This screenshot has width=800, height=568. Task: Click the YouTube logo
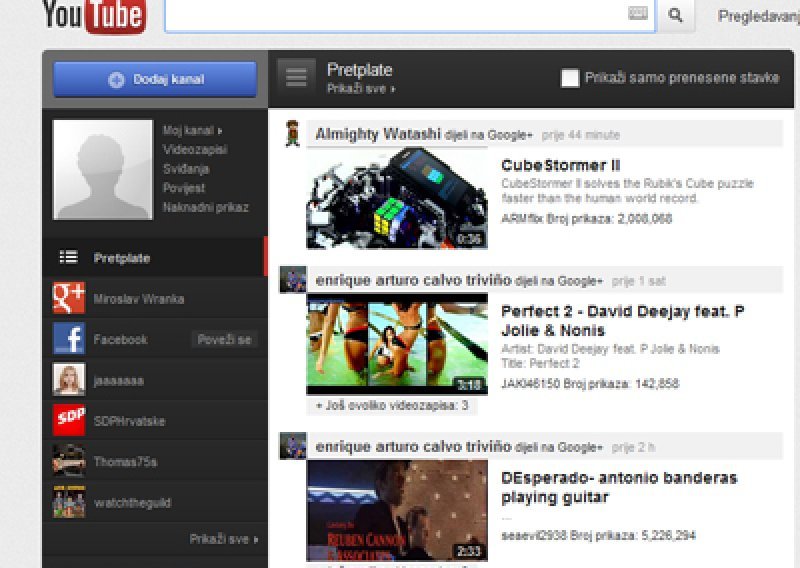point(94,16)
